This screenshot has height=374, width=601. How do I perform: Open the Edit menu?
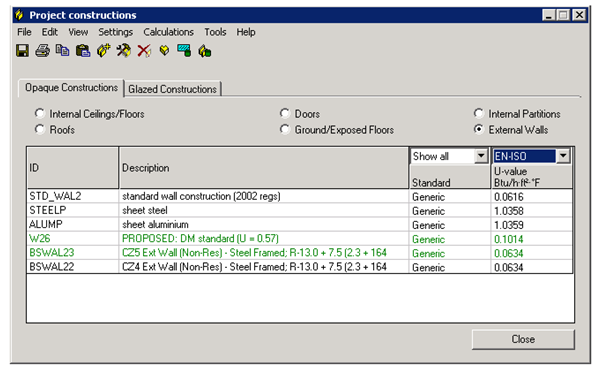pyautogui.click(x=50, y=32)
